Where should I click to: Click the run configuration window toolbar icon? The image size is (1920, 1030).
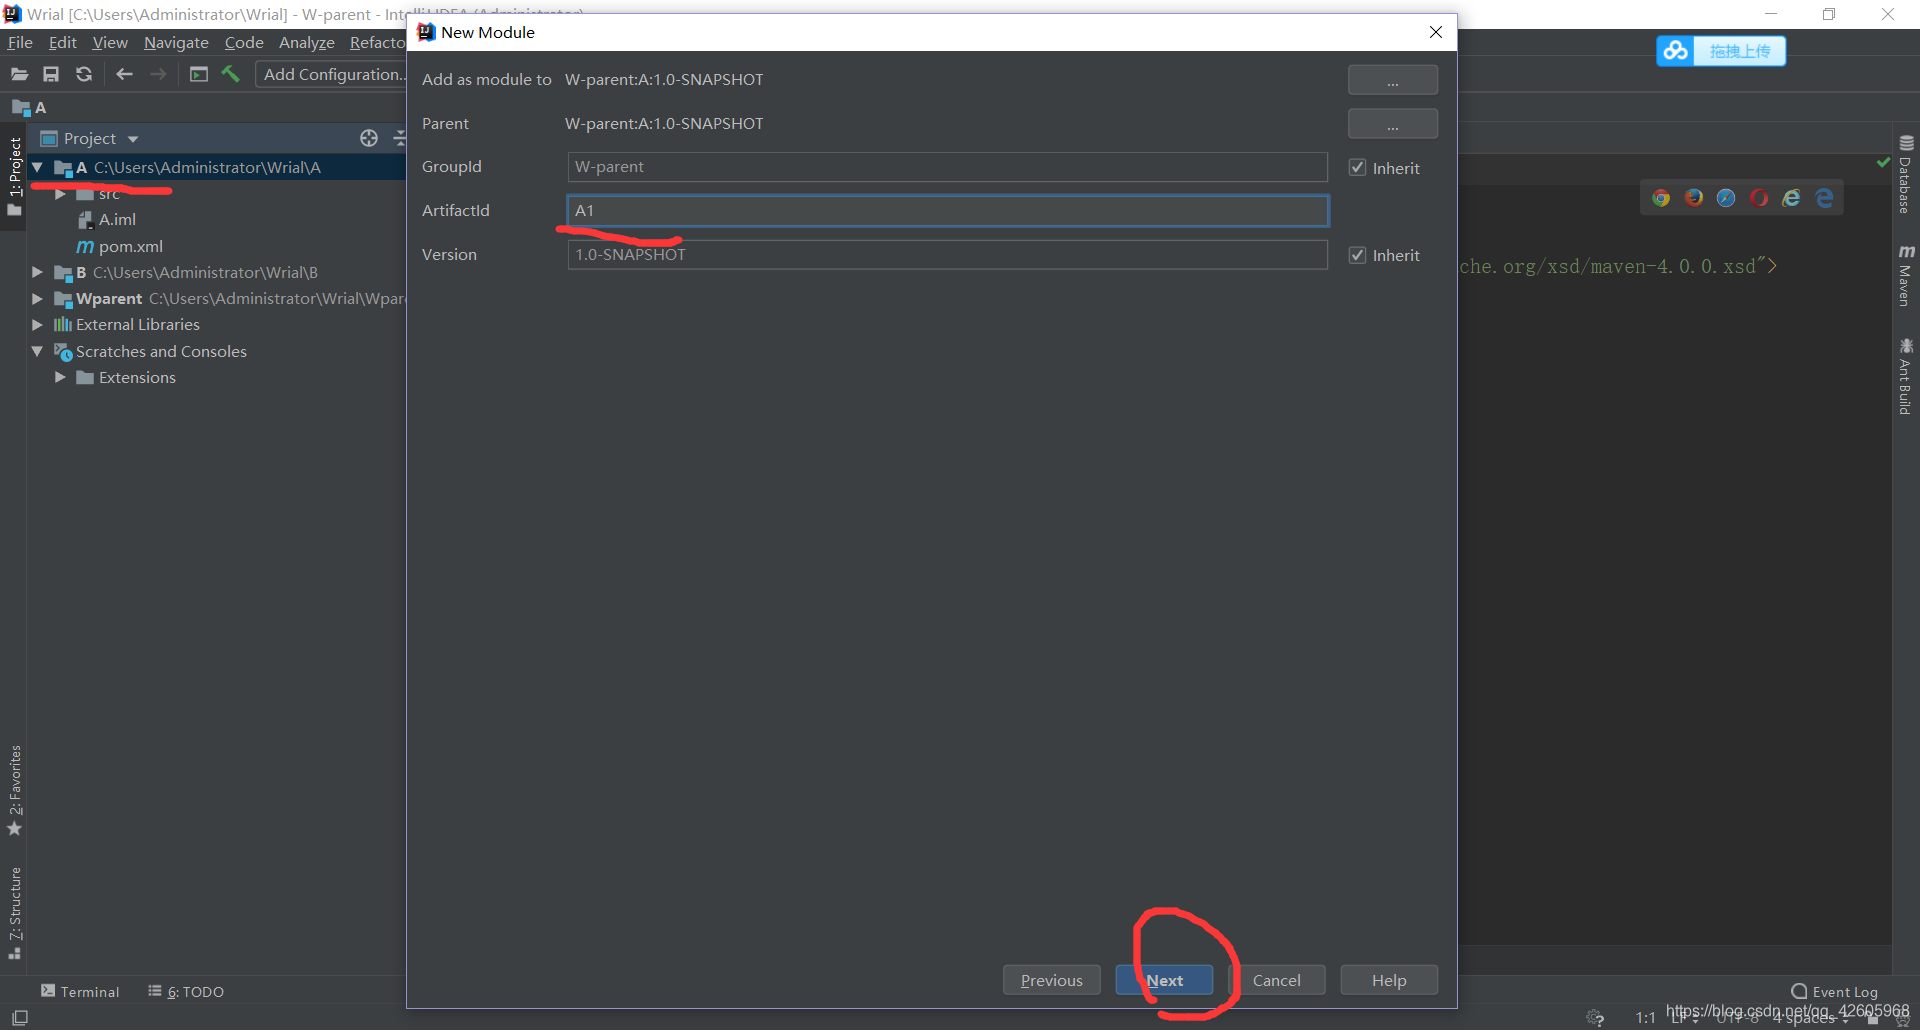[x=199, y=74]
